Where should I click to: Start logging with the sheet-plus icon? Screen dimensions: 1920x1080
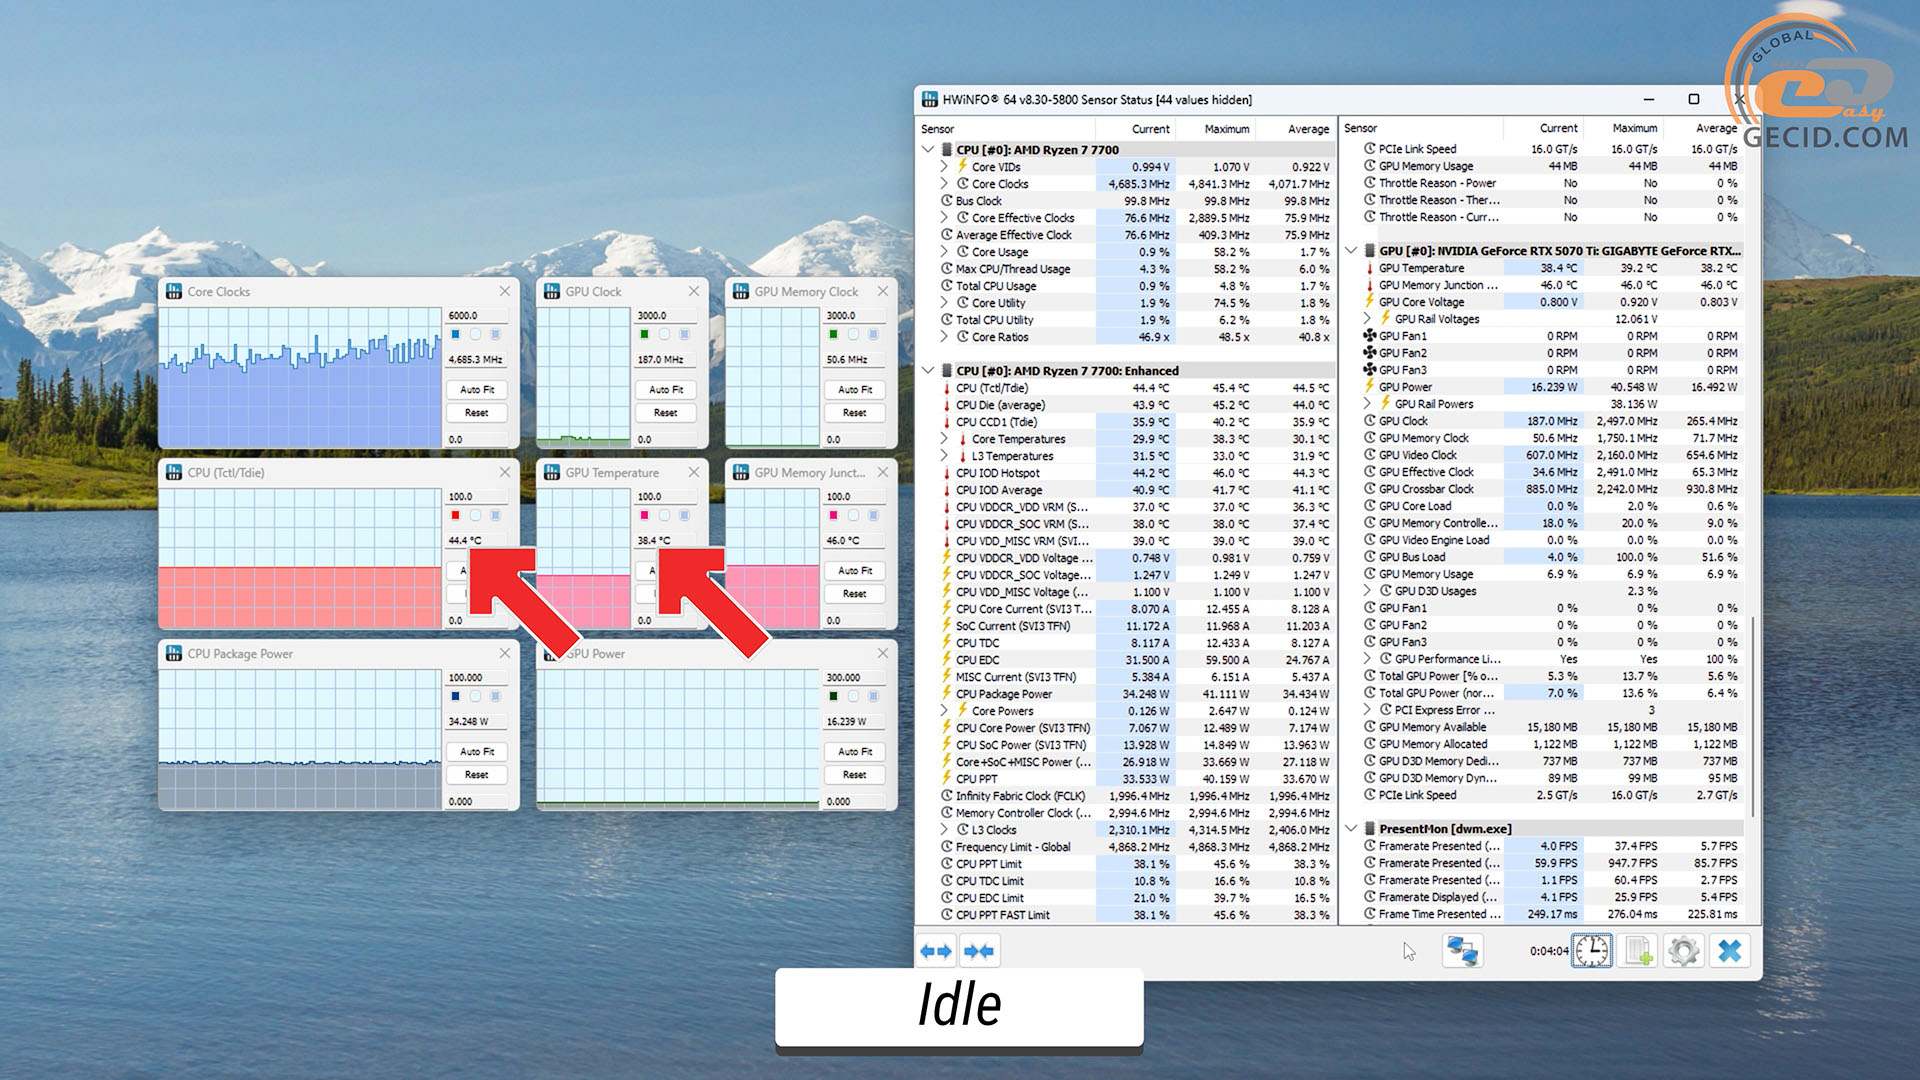[x=1638, y=951]
